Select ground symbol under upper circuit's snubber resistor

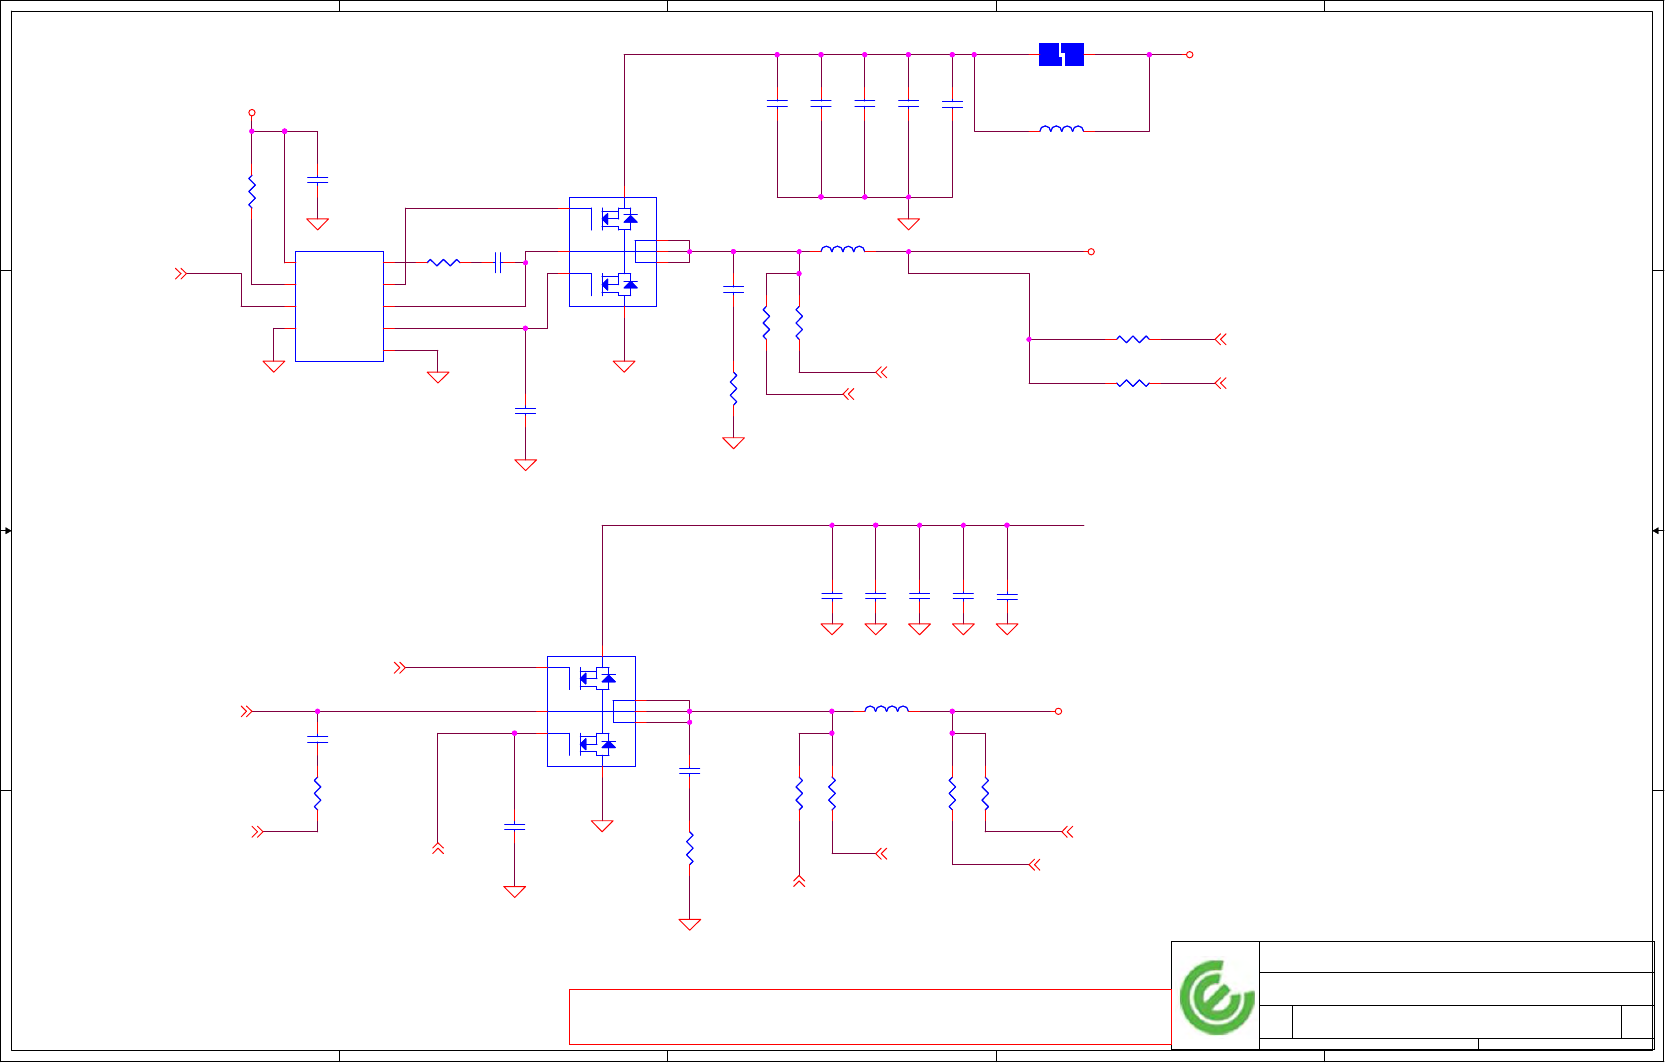(733, 443)
